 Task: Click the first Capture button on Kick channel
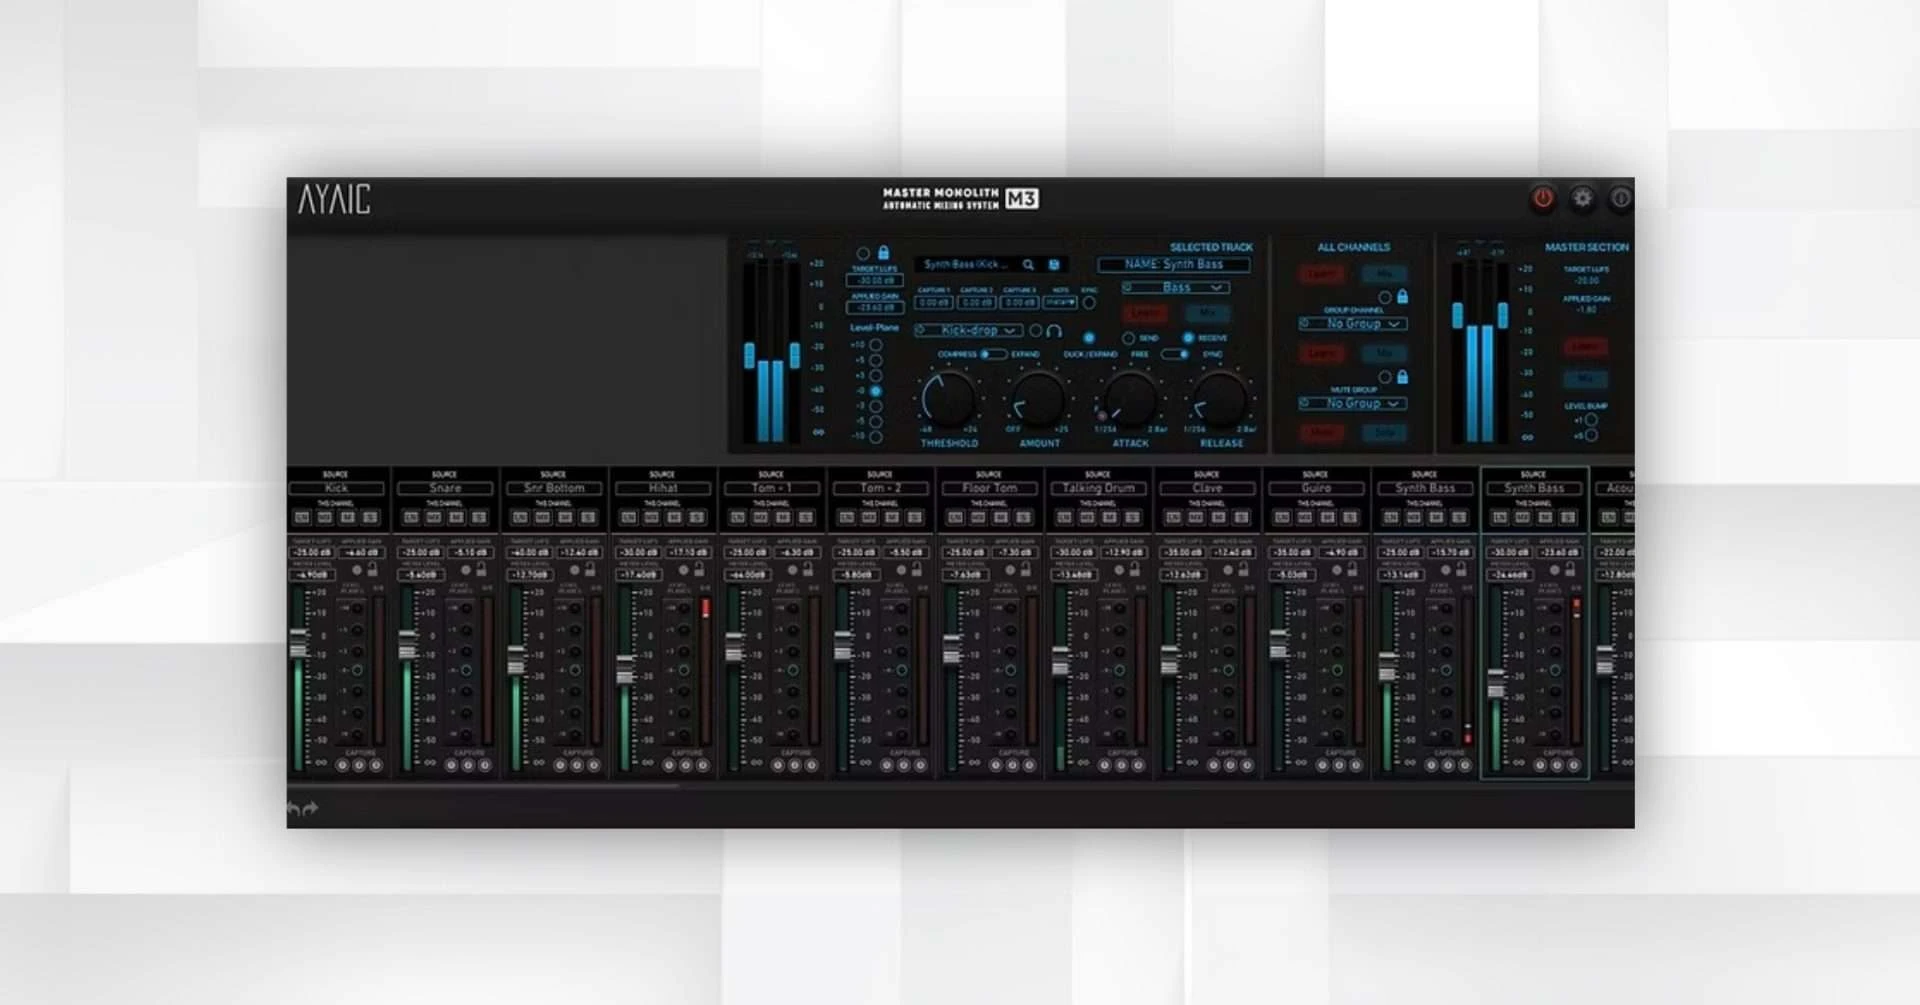tap(343, 765)
